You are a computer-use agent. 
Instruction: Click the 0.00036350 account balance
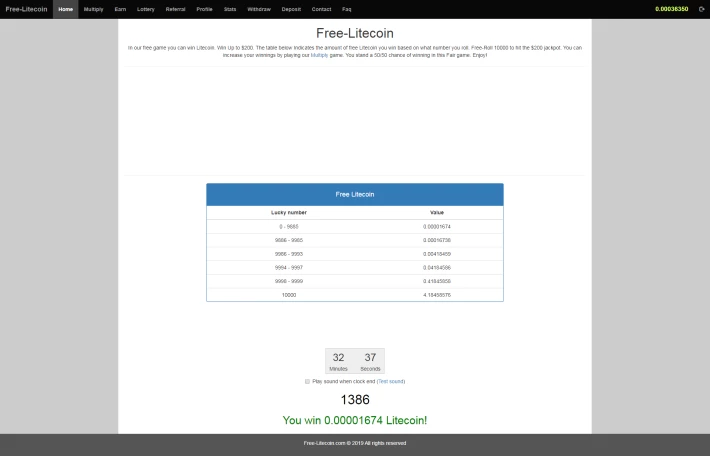coord(672,9)
